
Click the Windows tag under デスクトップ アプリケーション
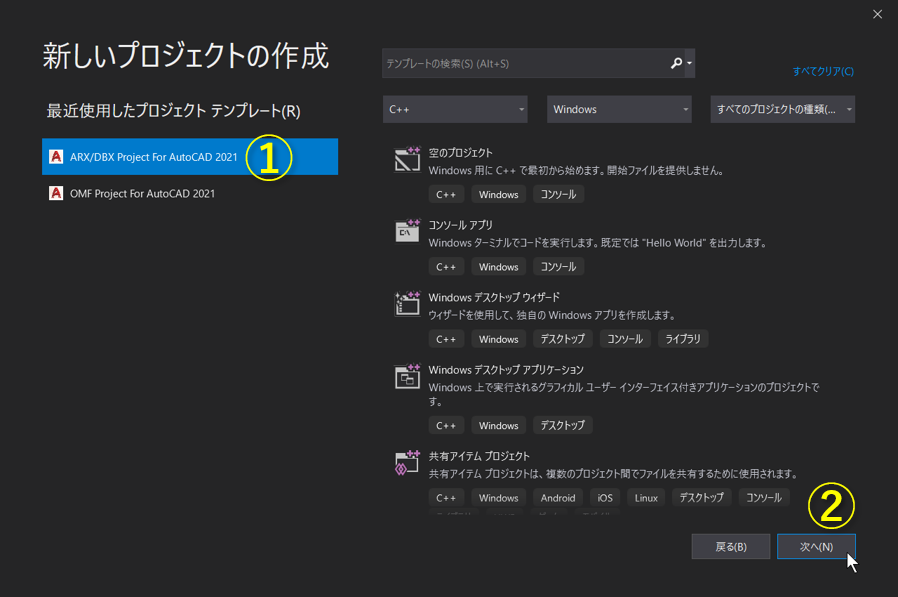coord(498,425)
